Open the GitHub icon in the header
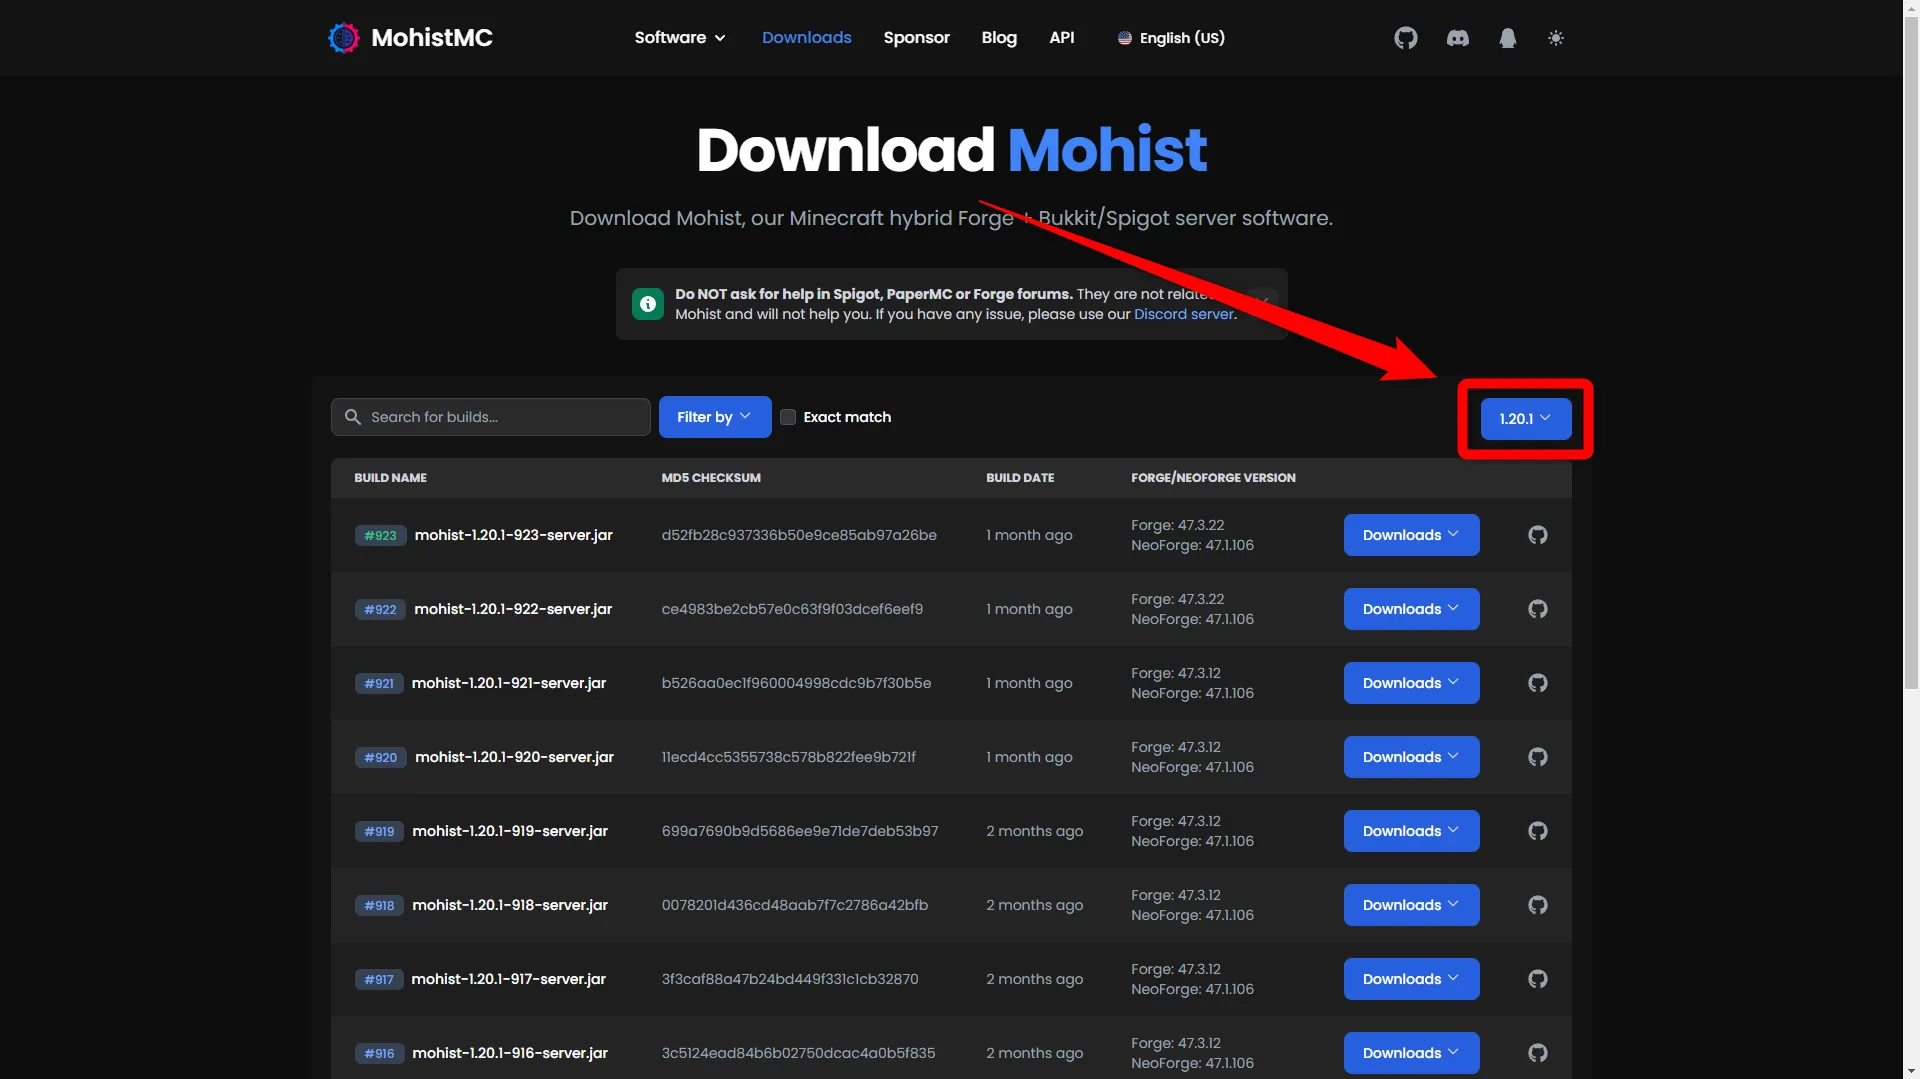1920x1079 pixels. point(1406,38)
